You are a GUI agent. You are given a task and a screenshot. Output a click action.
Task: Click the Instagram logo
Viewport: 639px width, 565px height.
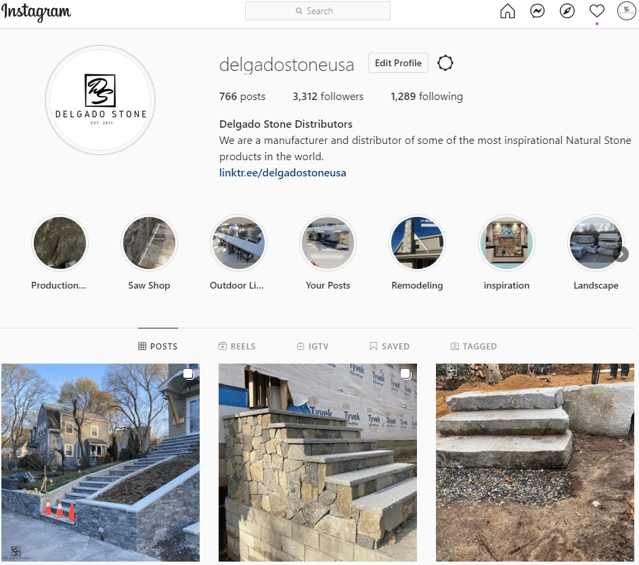click(x=36, y=12)
